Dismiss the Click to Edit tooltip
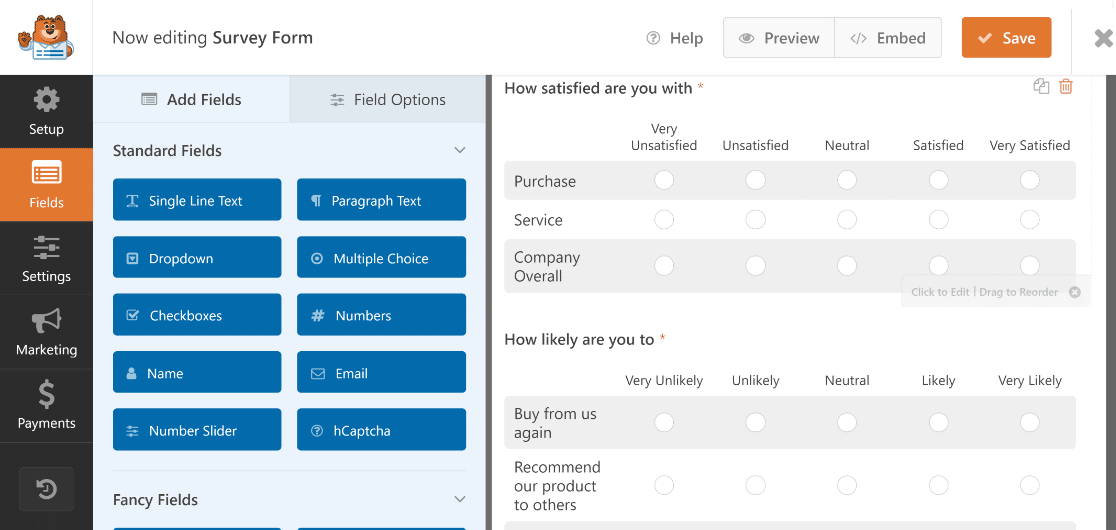This screenshot has height=530, width=1116. (1075, 292)
